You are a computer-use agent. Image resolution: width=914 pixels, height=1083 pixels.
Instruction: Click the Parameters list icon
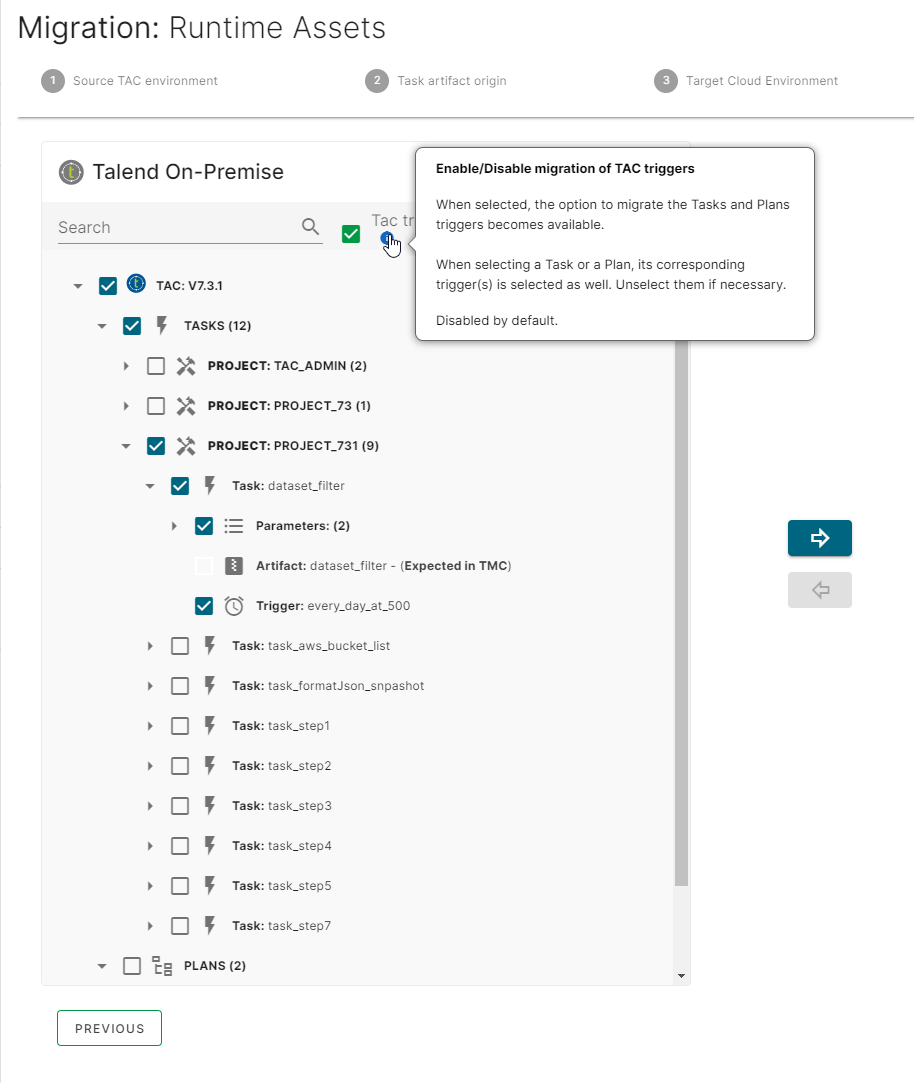(234, 526)
